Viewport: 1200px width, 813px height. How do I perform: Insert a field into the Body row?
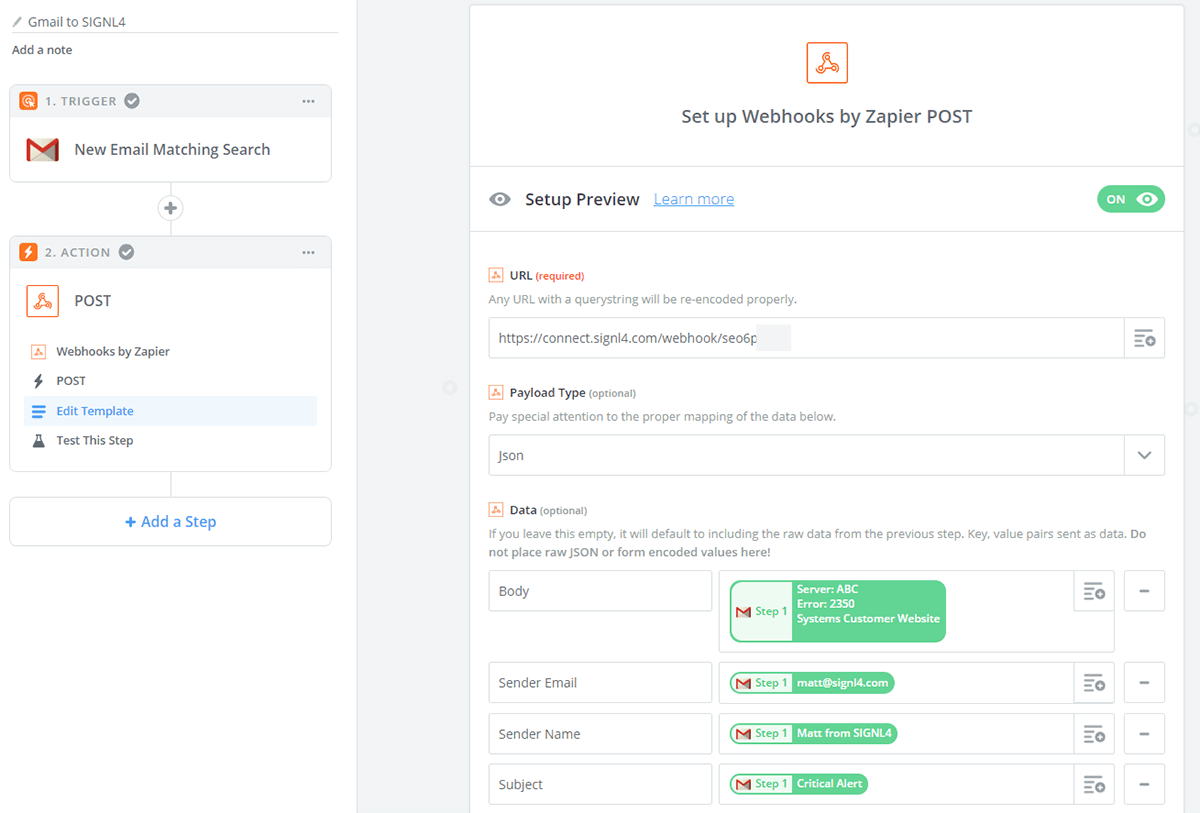pos(1094,591)
